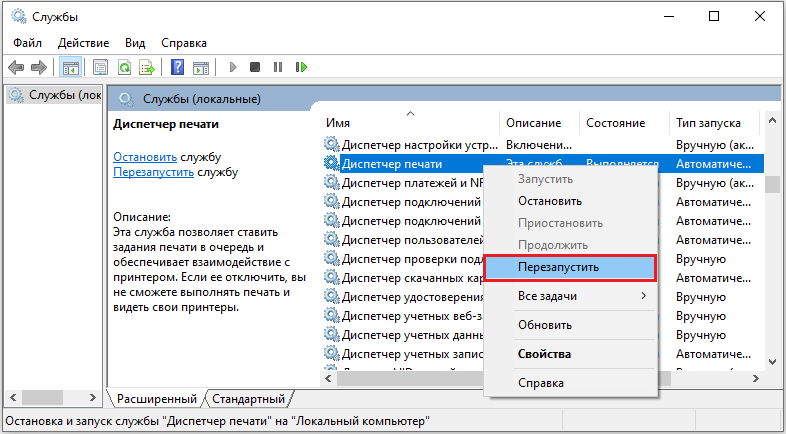Click the Back arrow toolbar icon
The width and height of the screenshot is (786, 434).
pos(16,67)
